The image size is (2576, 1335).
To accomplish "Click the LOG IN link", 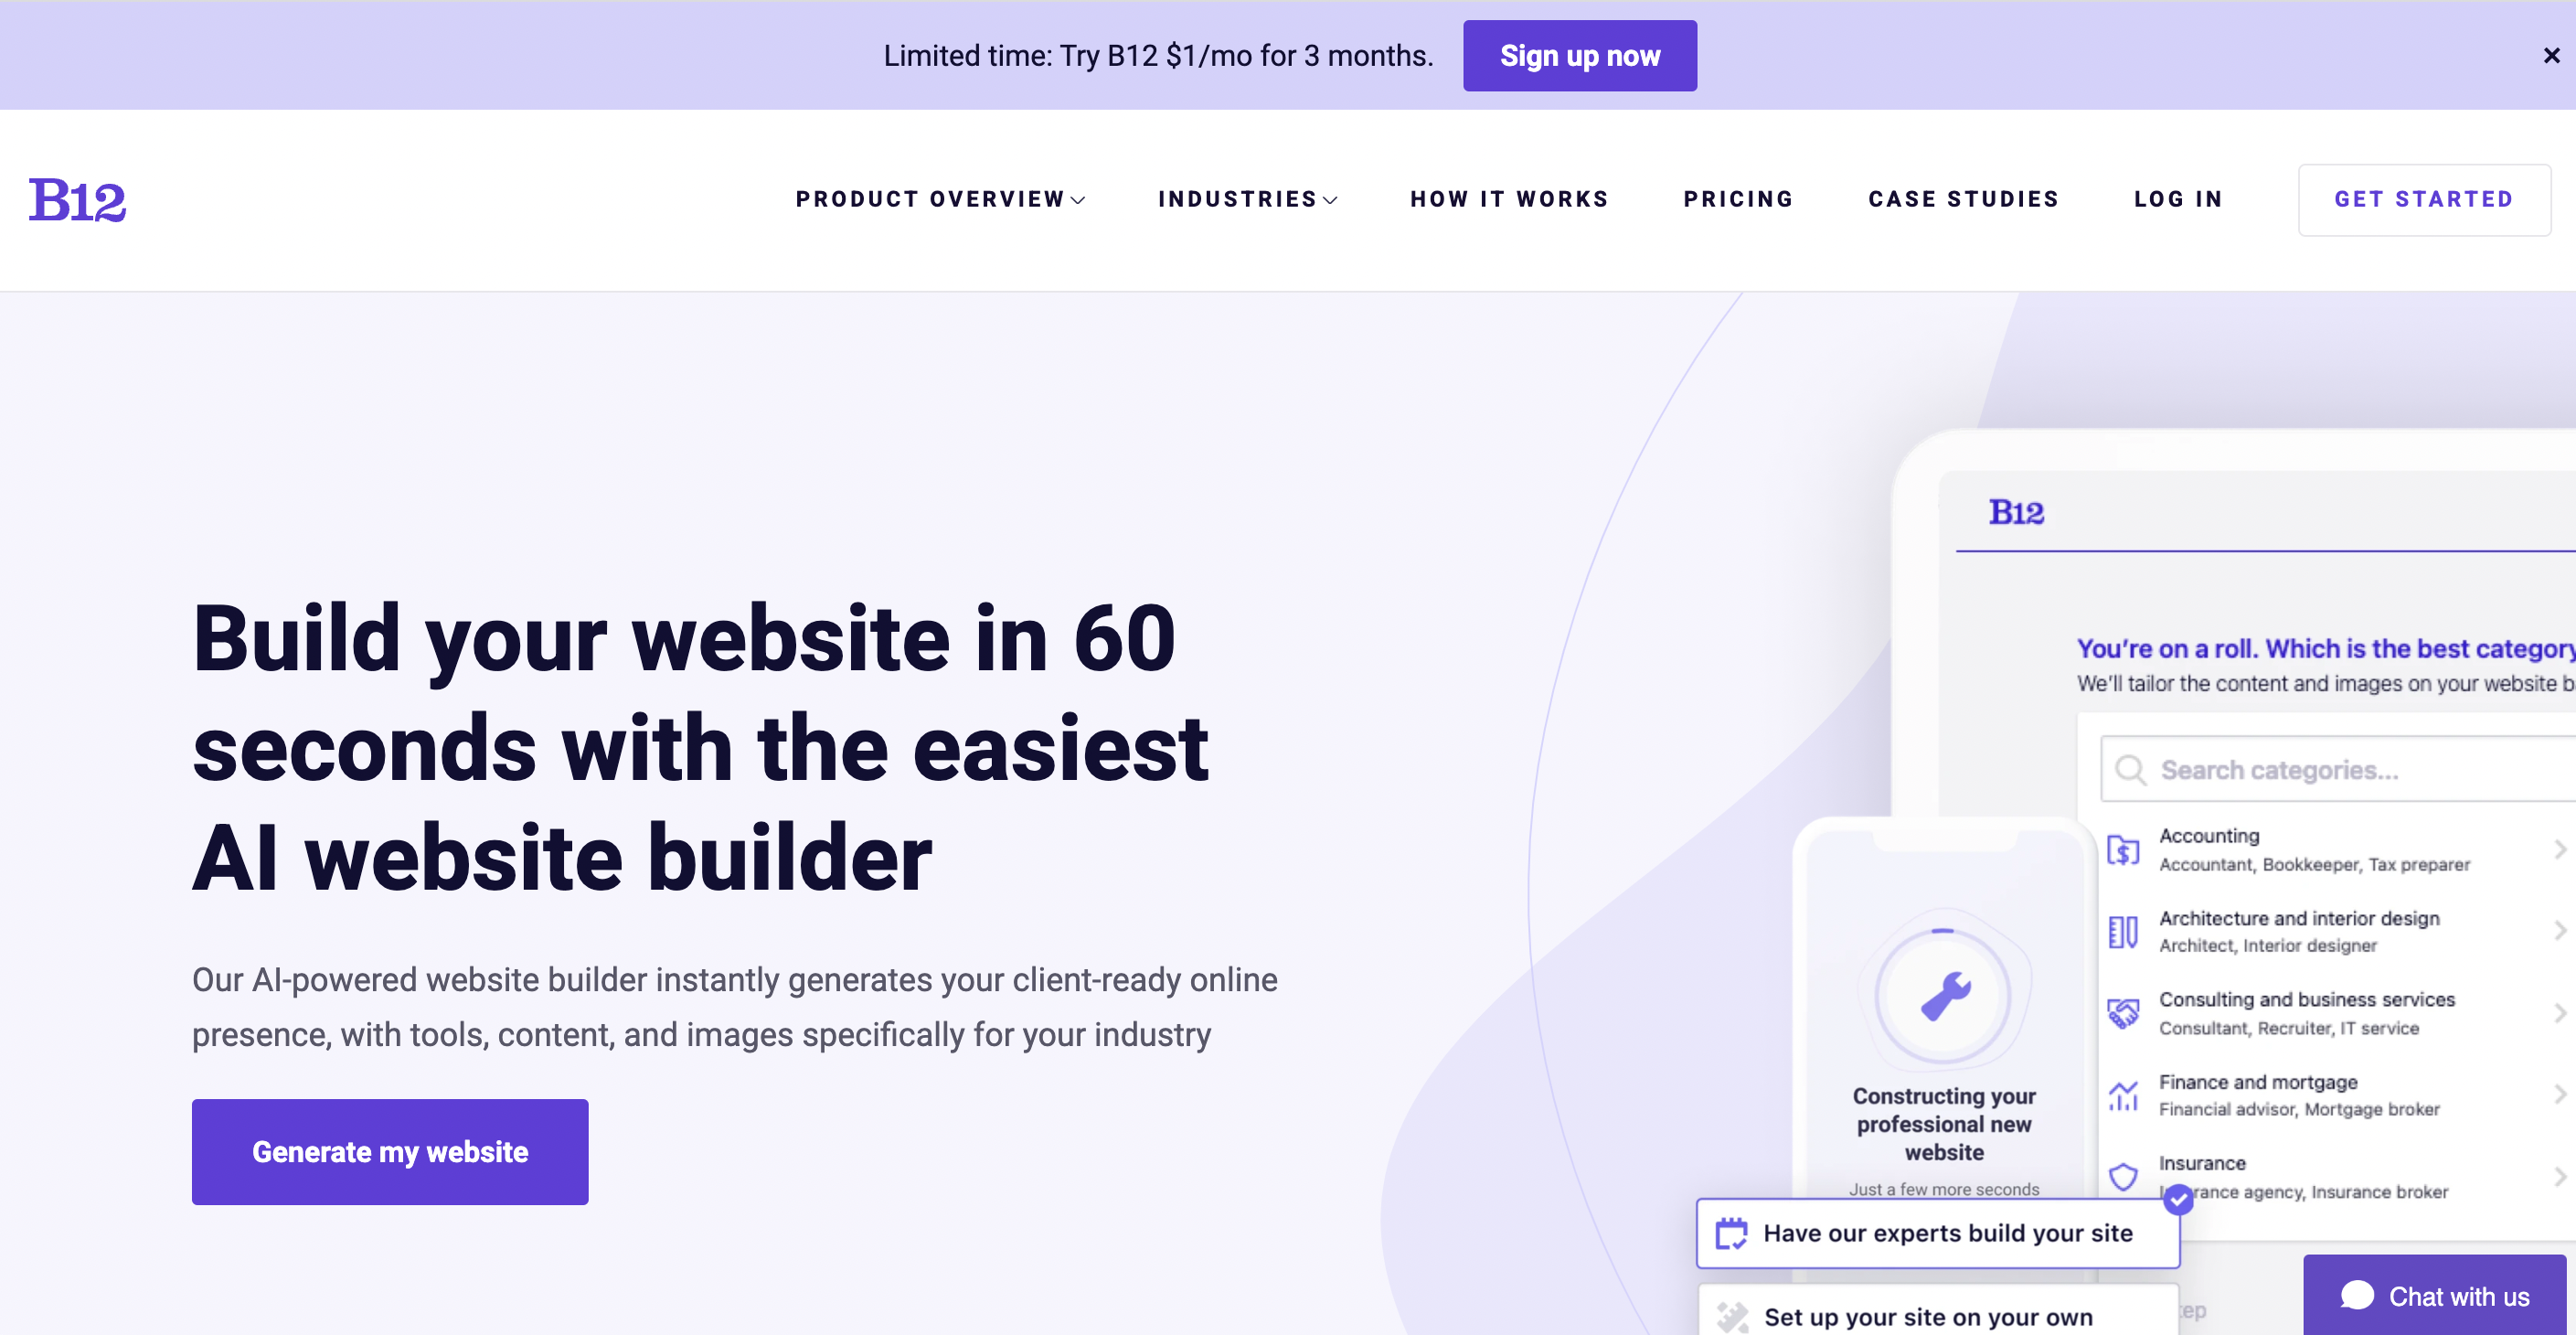I will coord(2177,199).
